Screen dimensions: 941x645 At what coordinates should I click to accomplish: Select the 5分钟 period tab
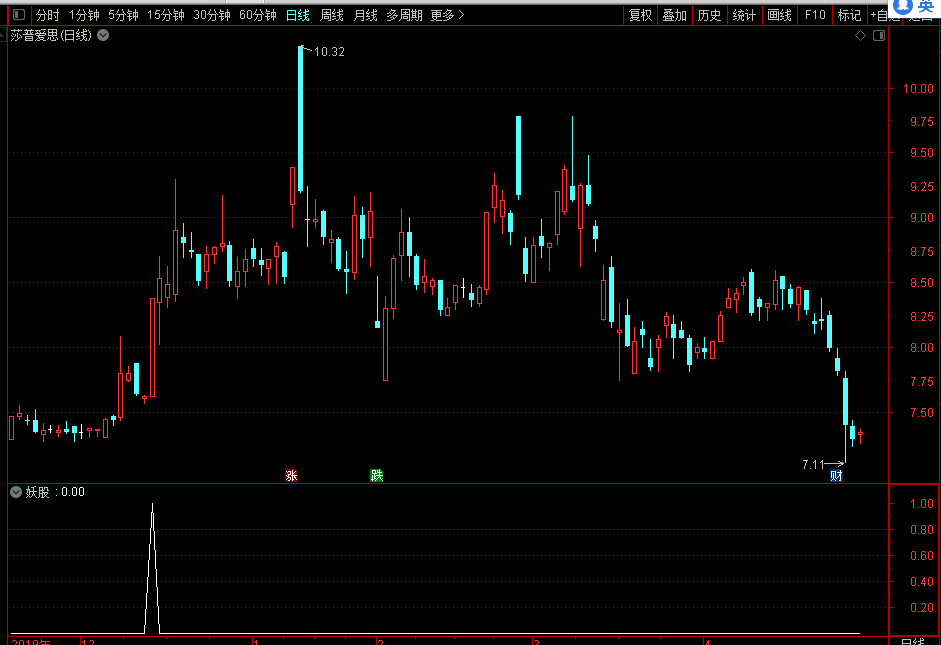123,15
